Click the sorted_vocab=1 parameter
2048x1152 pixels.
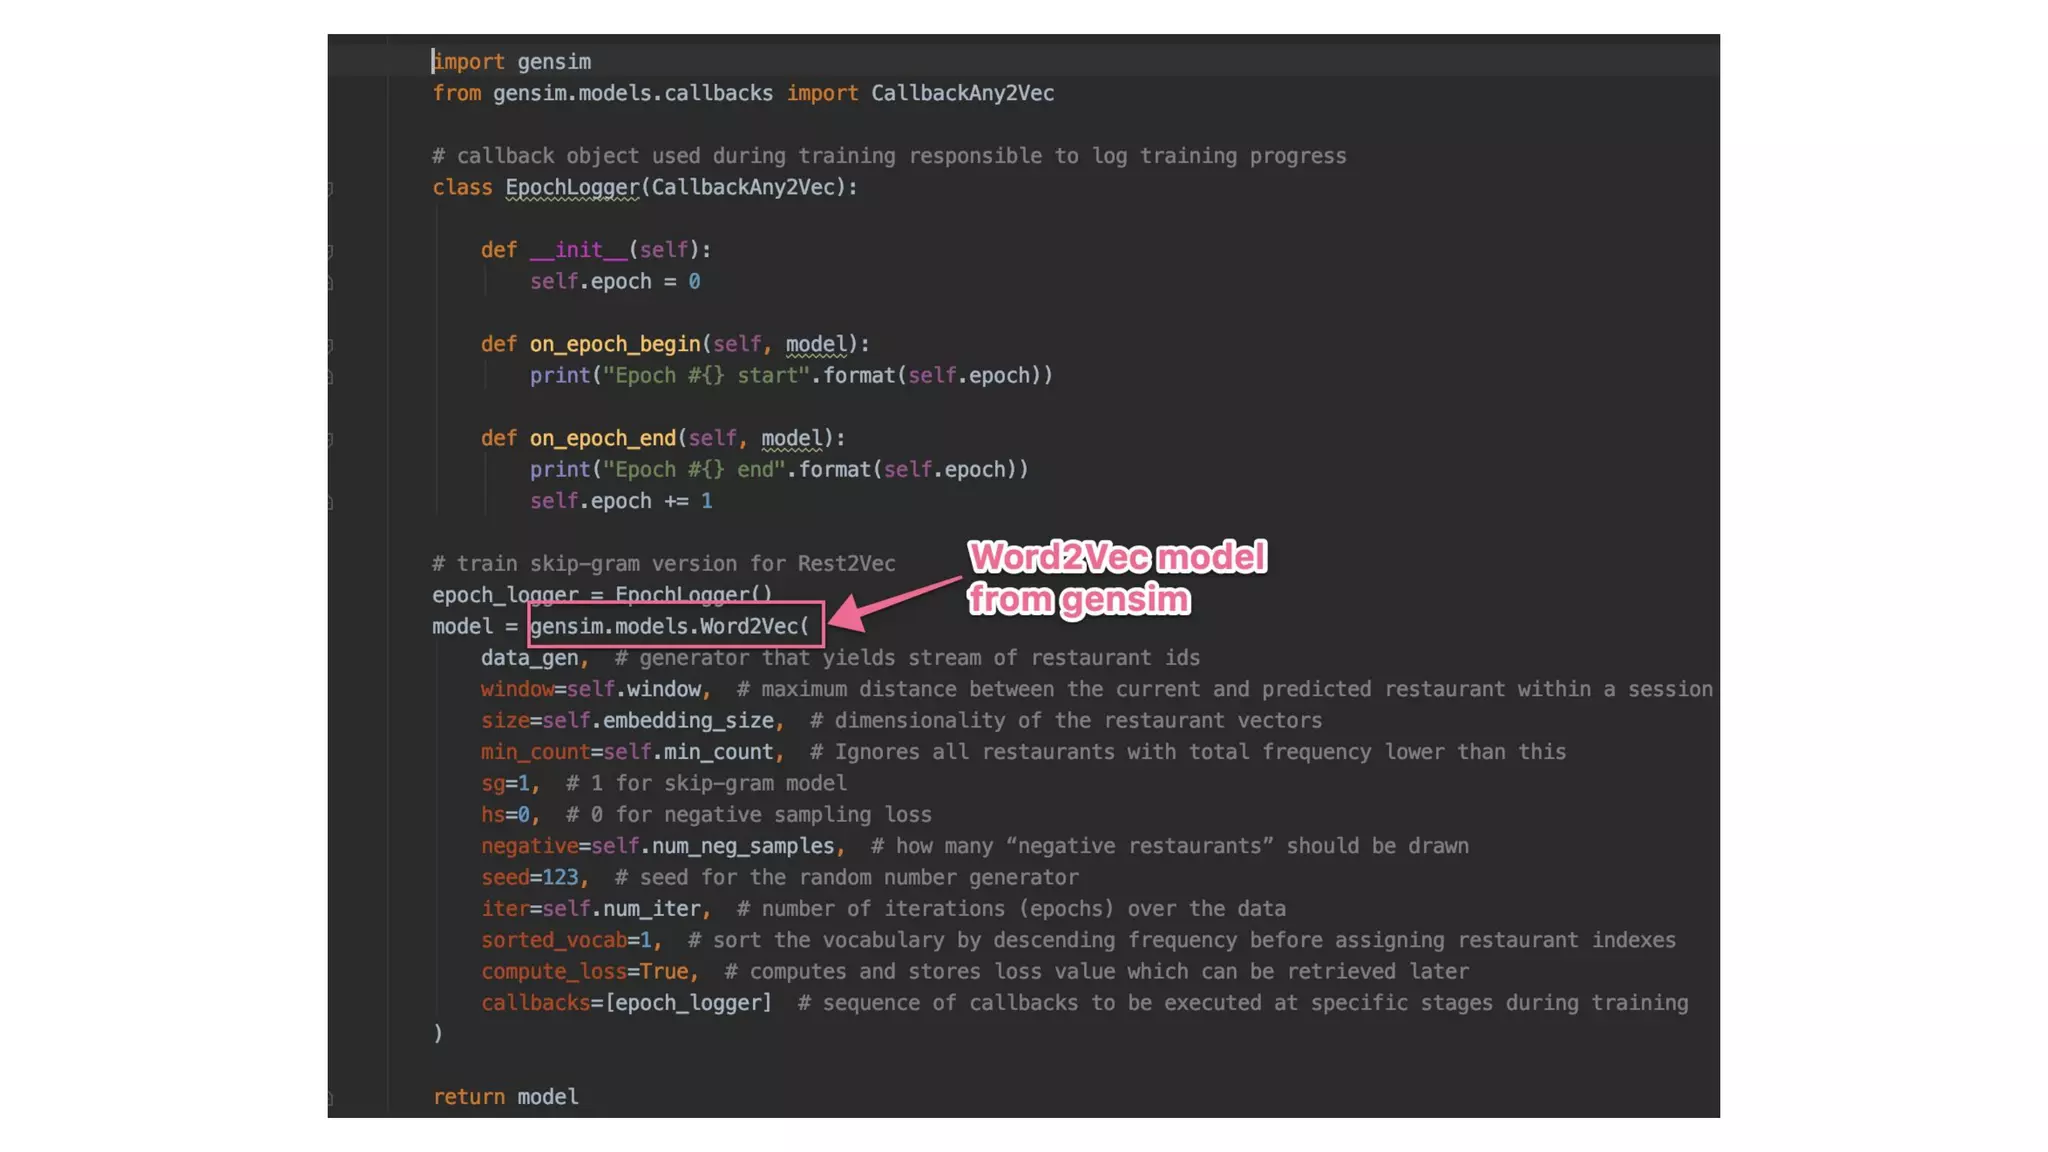coord(571,940)
